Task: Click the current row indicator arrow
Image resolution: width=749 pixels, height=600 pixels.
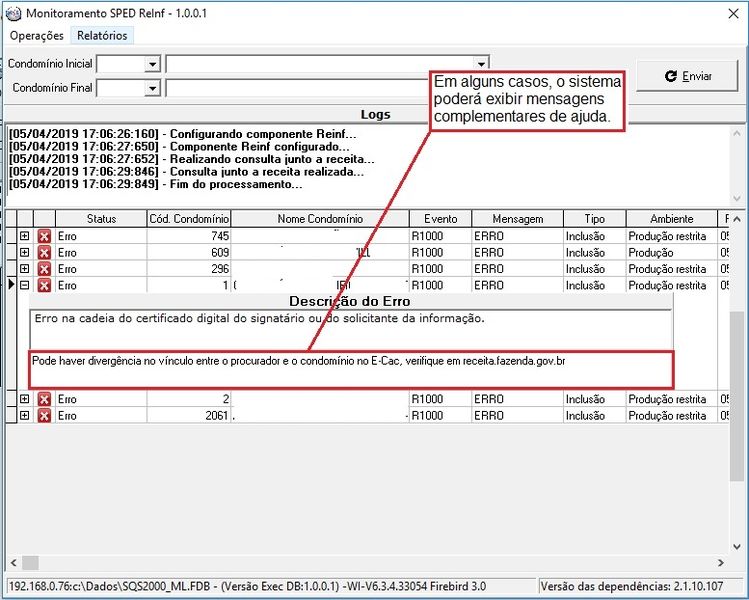Action: pyautogui.click(x=11, y=285)
